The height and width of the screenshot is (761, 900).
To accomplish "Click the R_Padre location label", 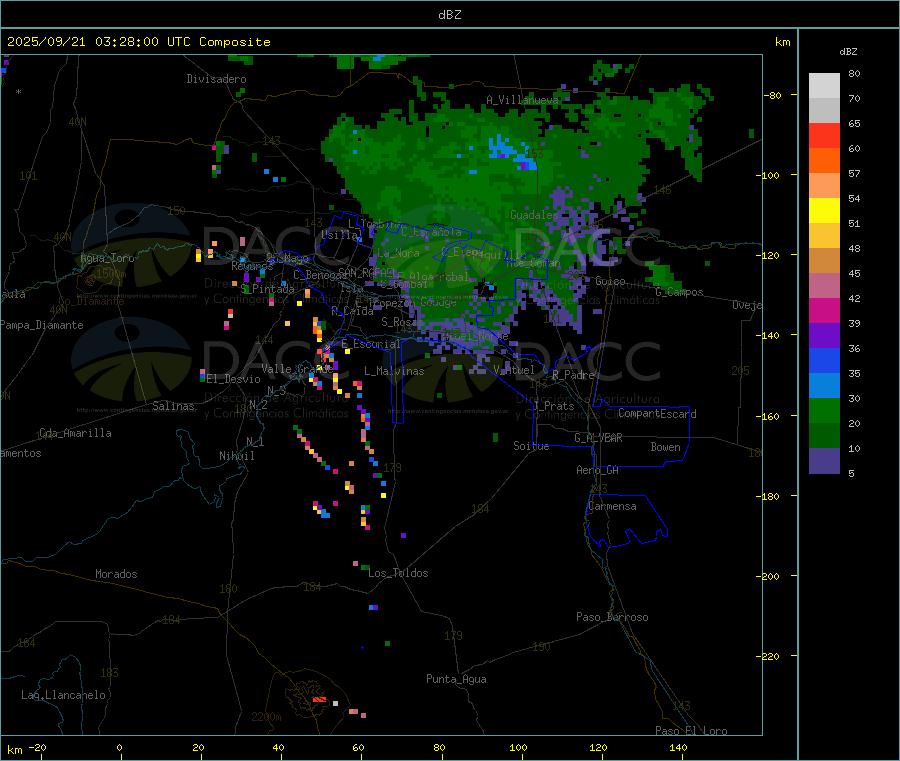I will (573, 375).
